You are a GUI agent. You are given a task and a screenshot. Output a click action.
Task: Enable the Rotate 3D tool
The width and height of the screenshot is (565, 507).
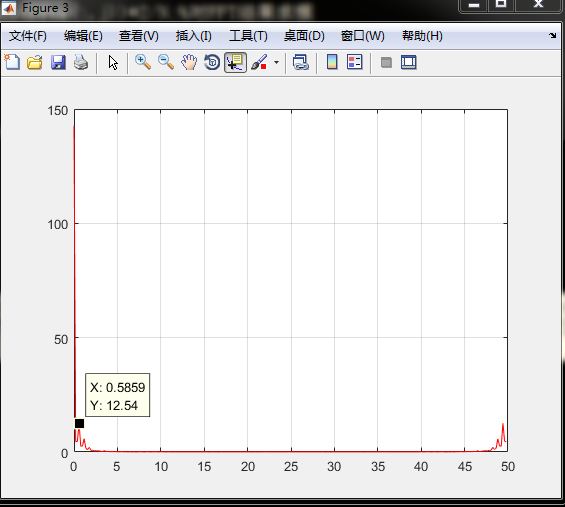pyautogui.click(x=212, y=62)
